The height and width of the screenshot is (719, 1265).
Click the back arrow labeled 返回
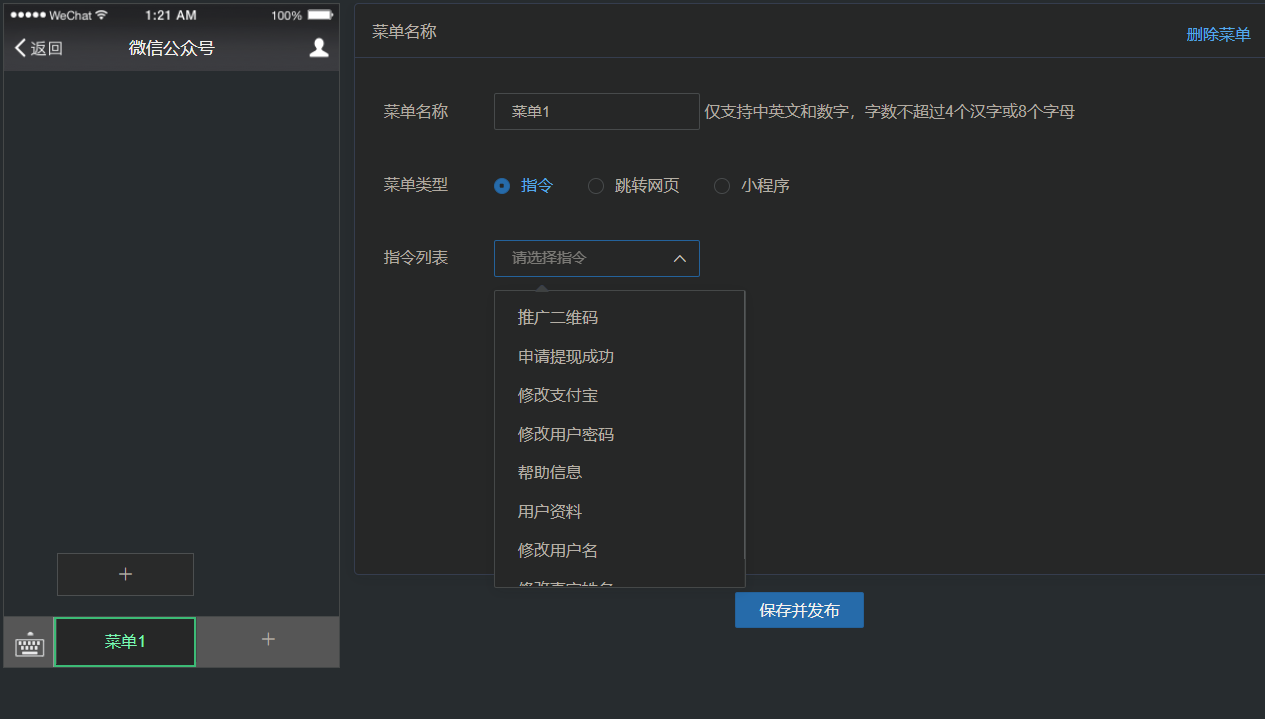coord(39,48)
